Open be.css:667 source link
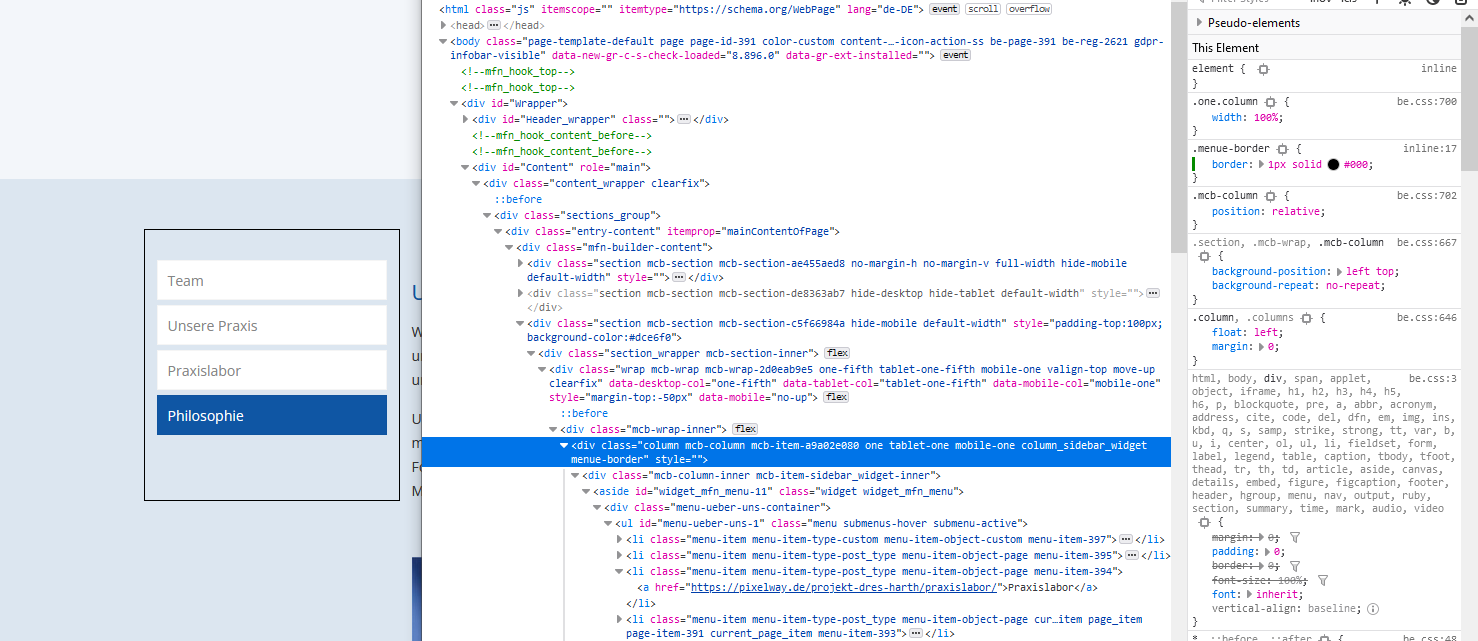1478x641 pixels. pyautogui.click(x=1427, y=243)
